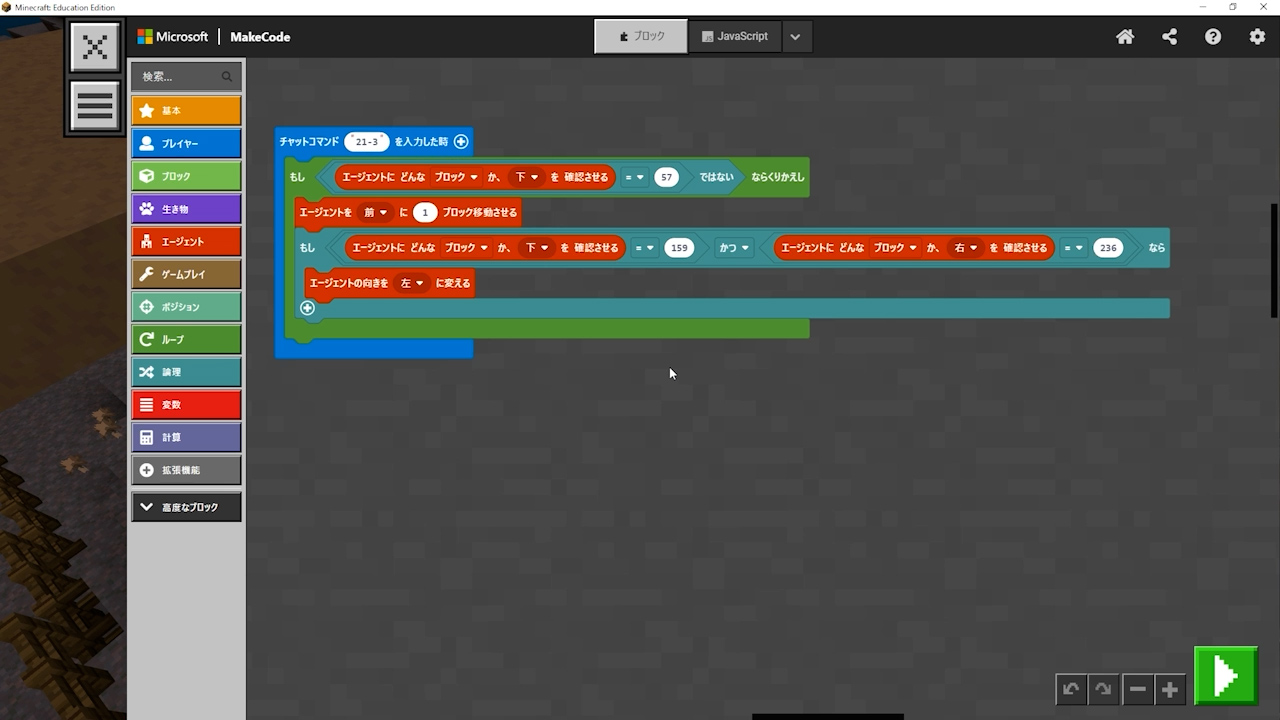
Task: Expand the 高度なブロック section
Action: point(186,507)
